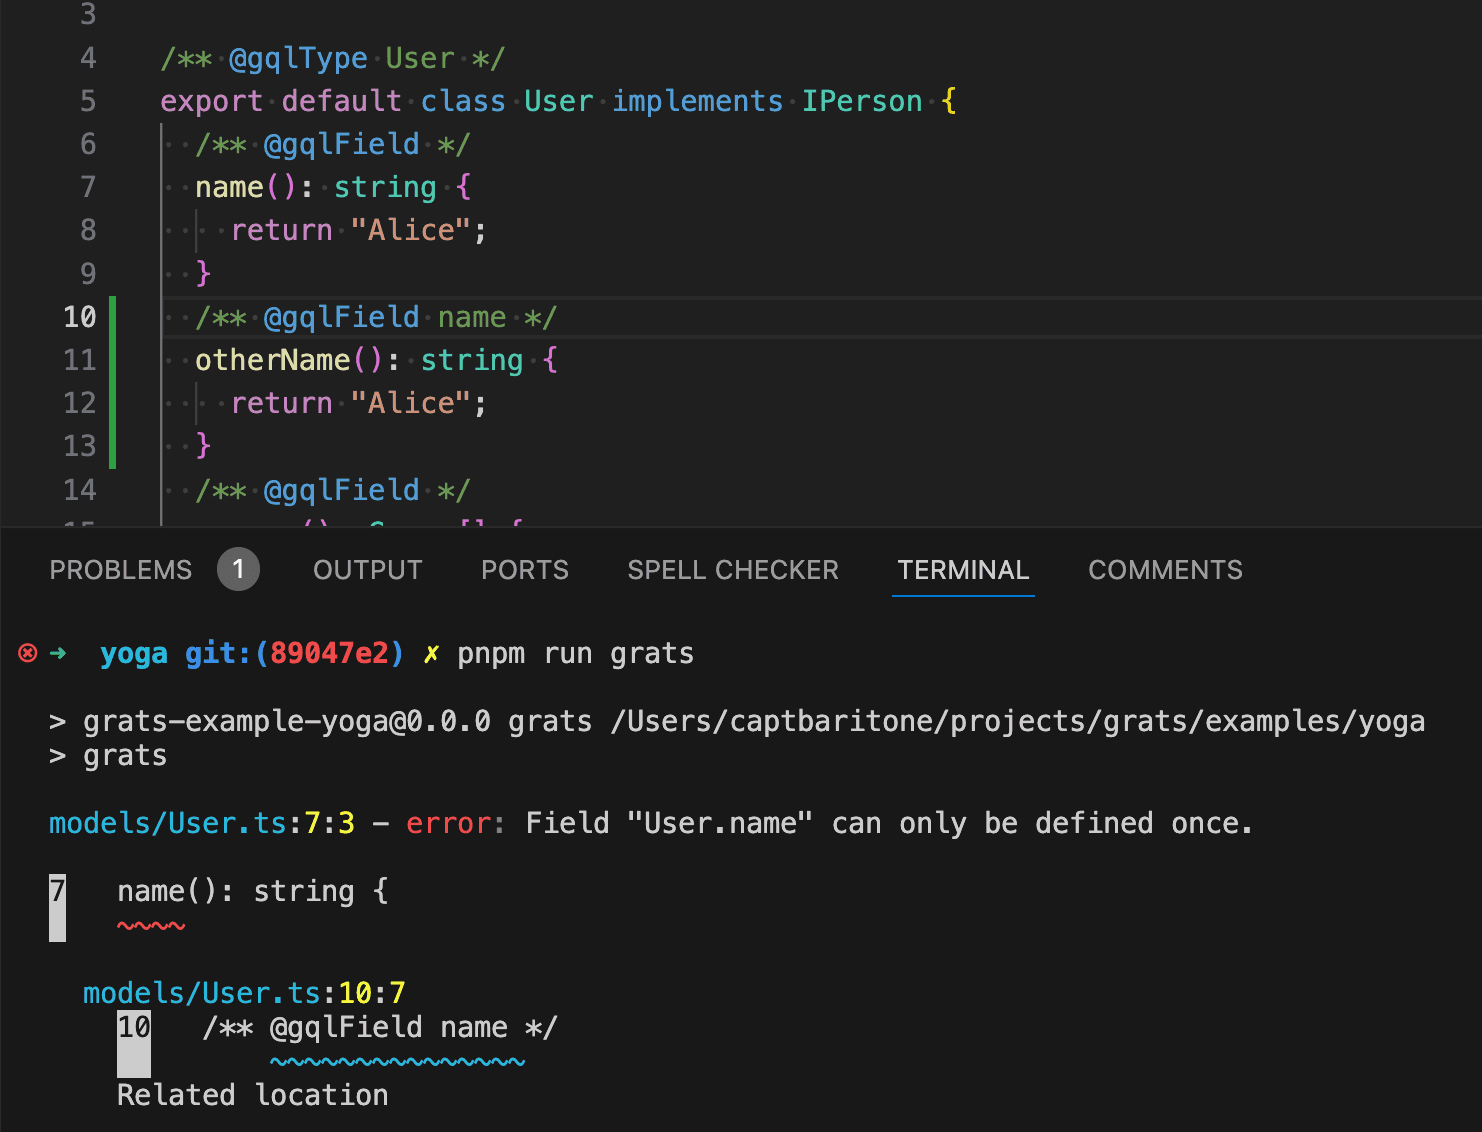Screen dimensions: 1482x1132
Task: Switch to the OUTPUT tab
Action: [x=367, y=570]
